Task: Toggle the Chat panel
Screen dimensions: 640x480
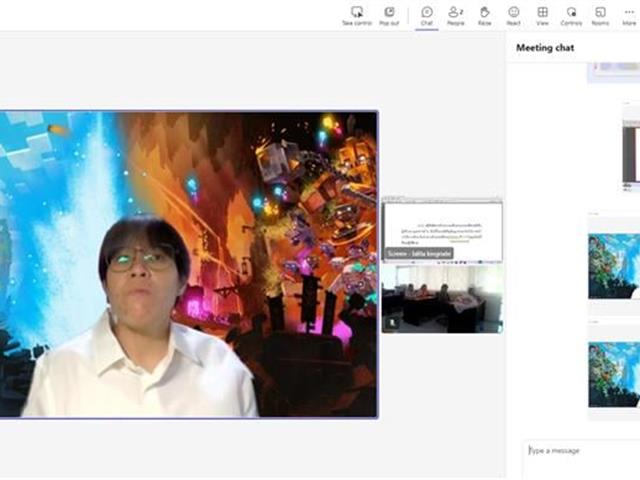Action: 427,16
